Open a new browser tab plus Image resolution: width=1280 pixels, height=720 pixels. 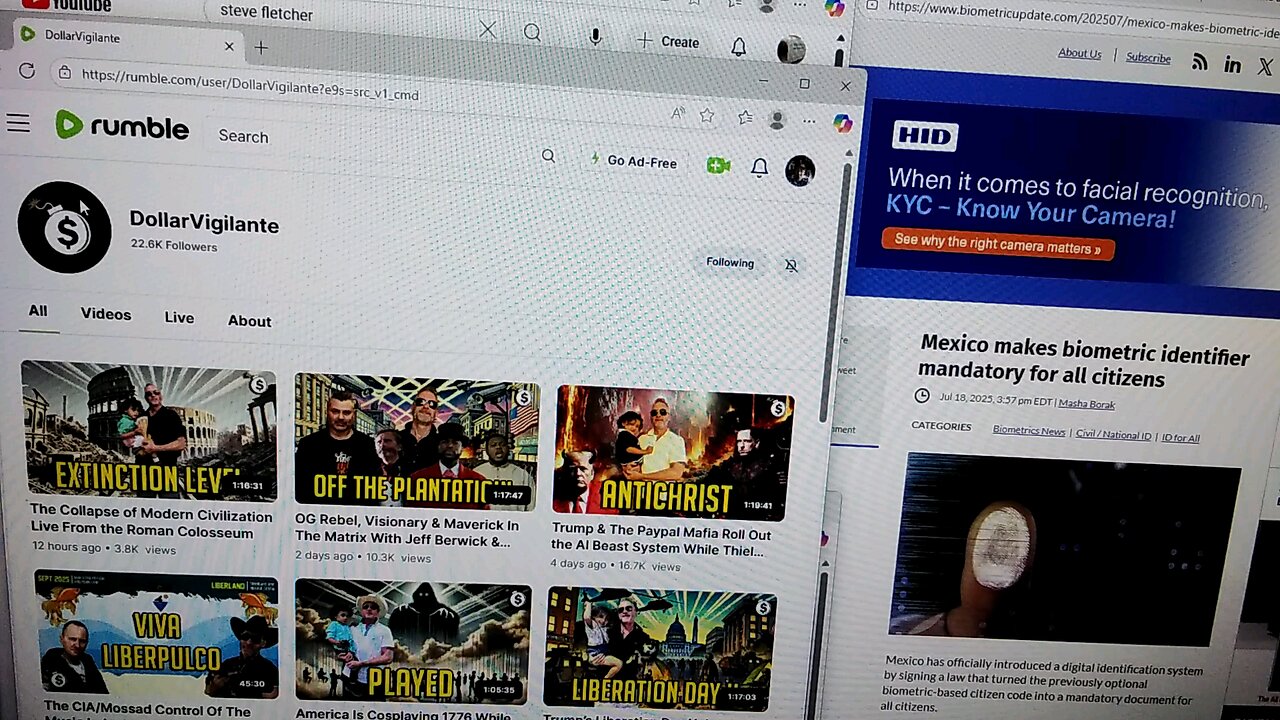coord(261,47)
